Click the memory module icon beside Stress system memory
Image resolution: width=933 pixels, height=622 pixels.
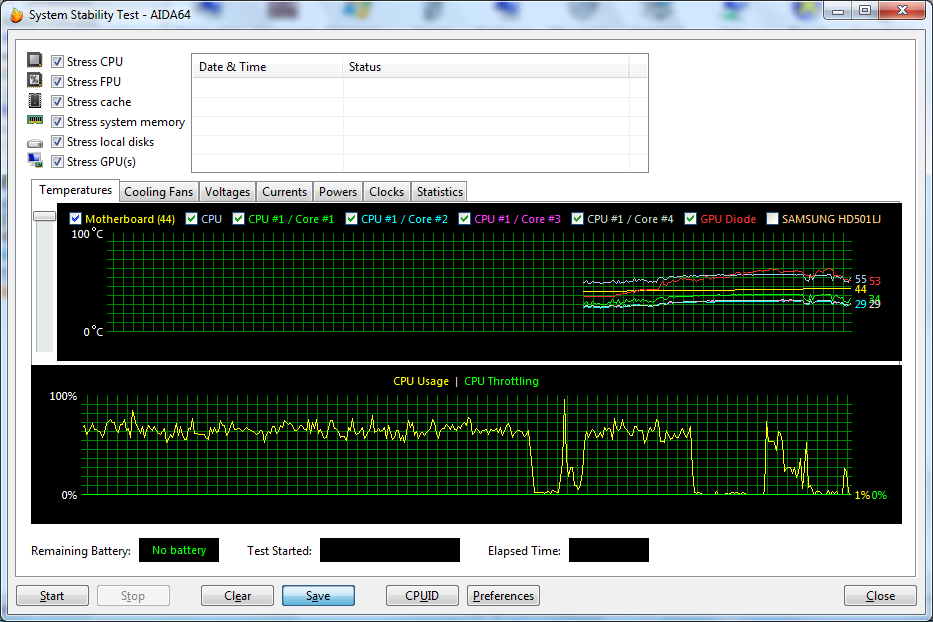[x=35, y=120]
